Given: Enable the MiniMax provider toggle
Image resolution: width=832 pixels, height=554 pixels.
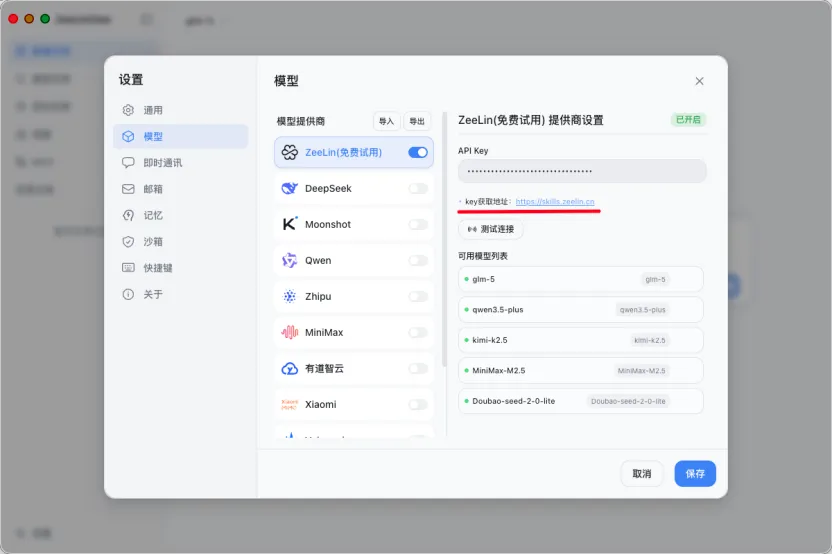Looking at the screenshot, I should (x=418, y=332).
